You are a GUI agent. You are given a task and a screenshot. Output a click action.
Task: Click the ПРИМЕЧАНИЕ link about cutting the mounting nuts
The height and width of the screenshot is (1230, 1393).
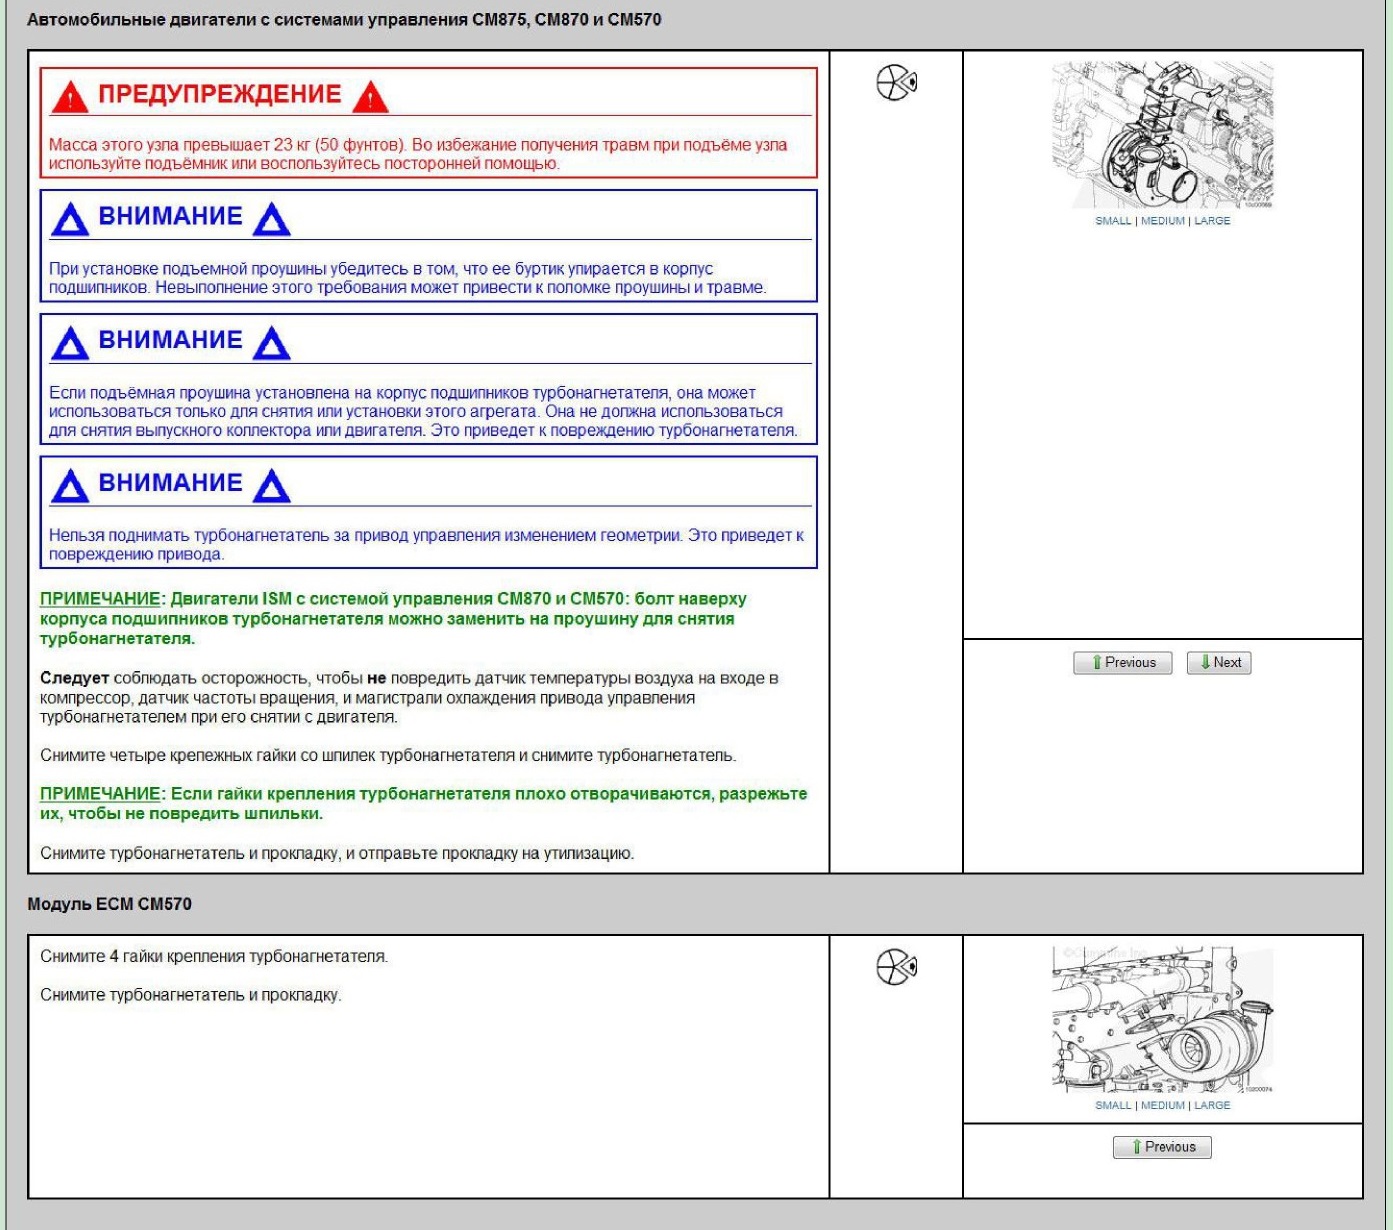point(100,794)
